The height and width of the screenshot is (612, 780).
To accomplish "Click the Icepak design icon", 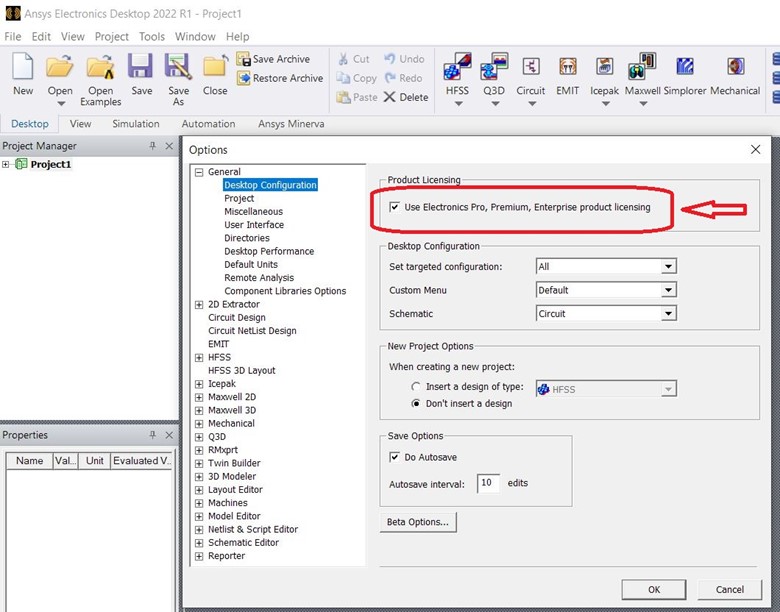I will tap(604, 67).
